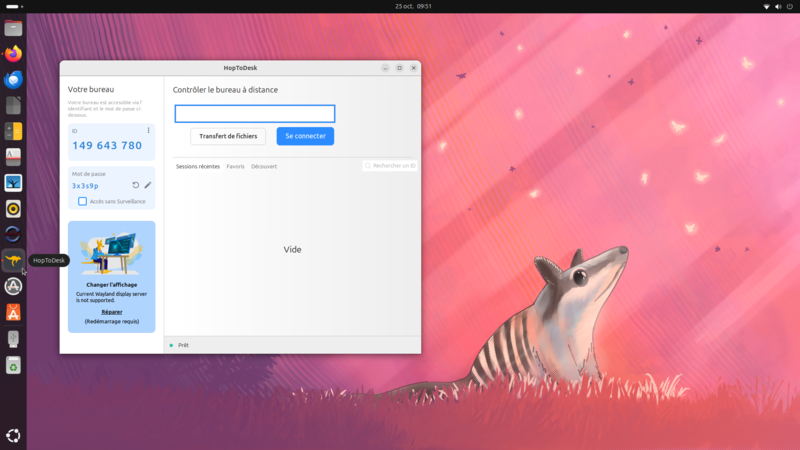The image size is (800, 450).
Task: Maximize the HopToDesk window
Action: click(399, 68)
